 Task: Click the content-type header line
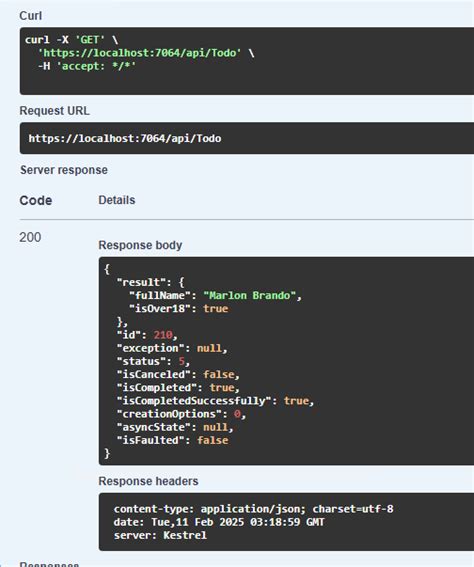click(x=253, y=509)
